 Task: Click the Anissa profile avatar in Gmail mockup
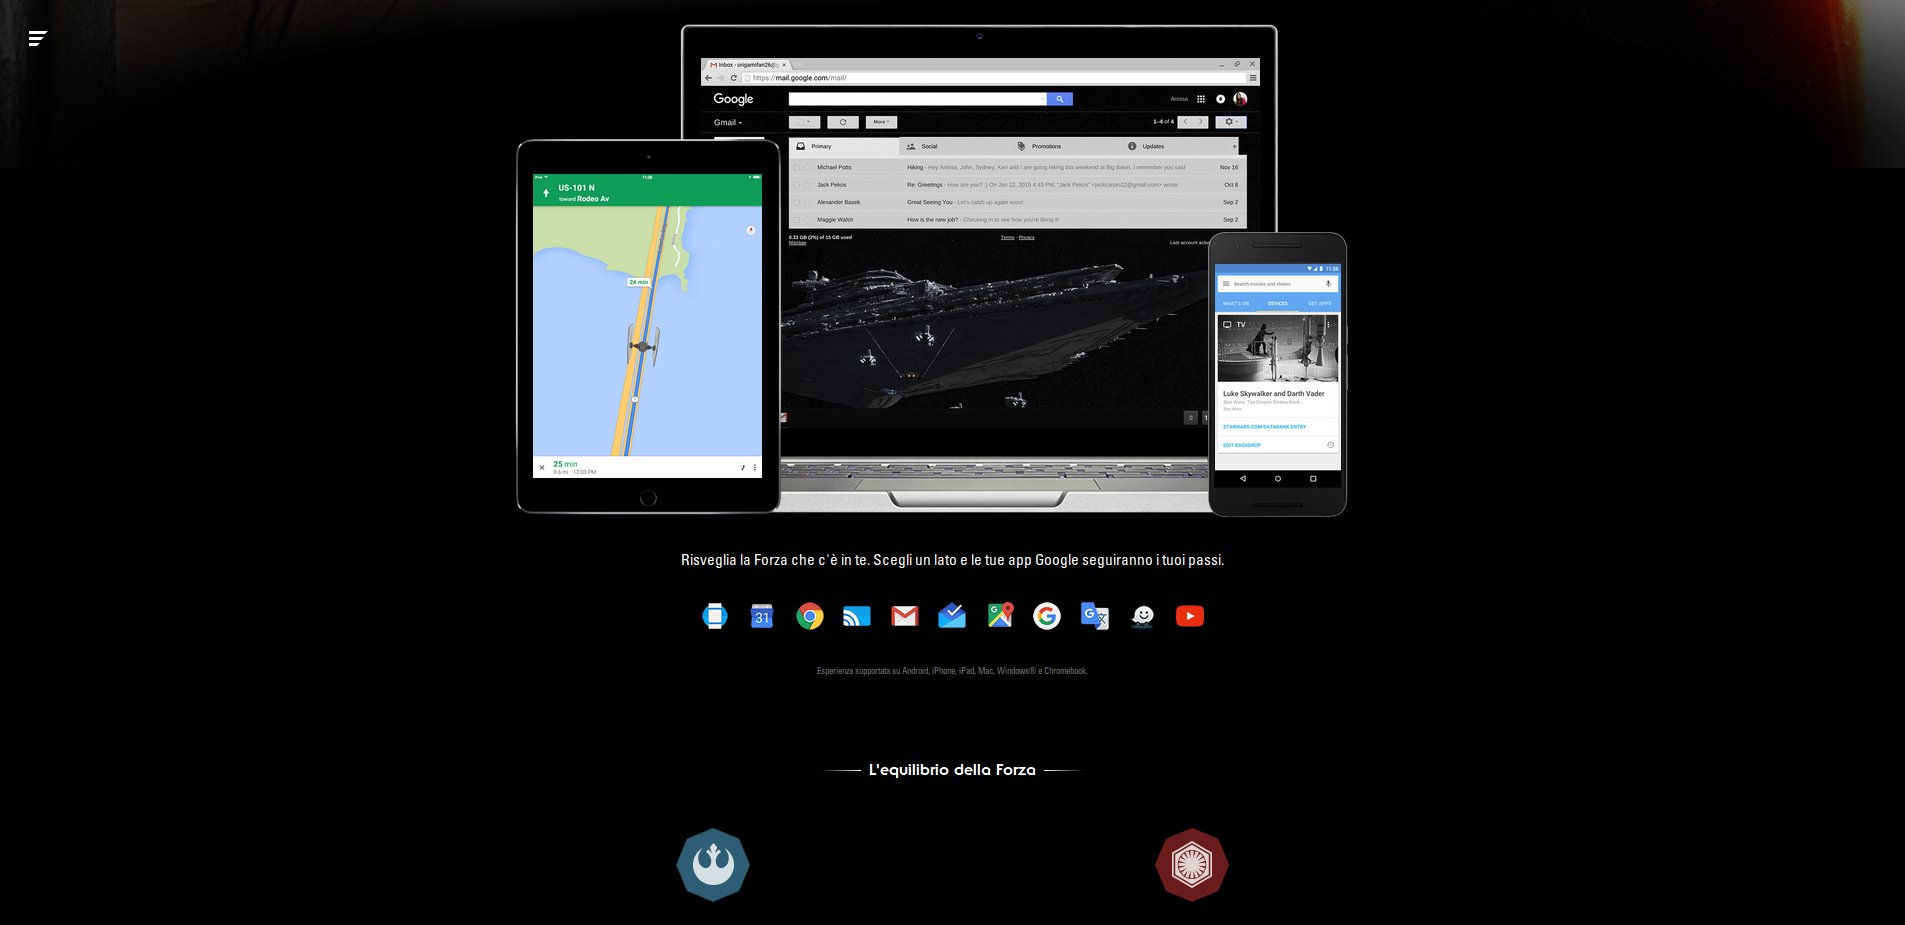tap(1240, 99)
